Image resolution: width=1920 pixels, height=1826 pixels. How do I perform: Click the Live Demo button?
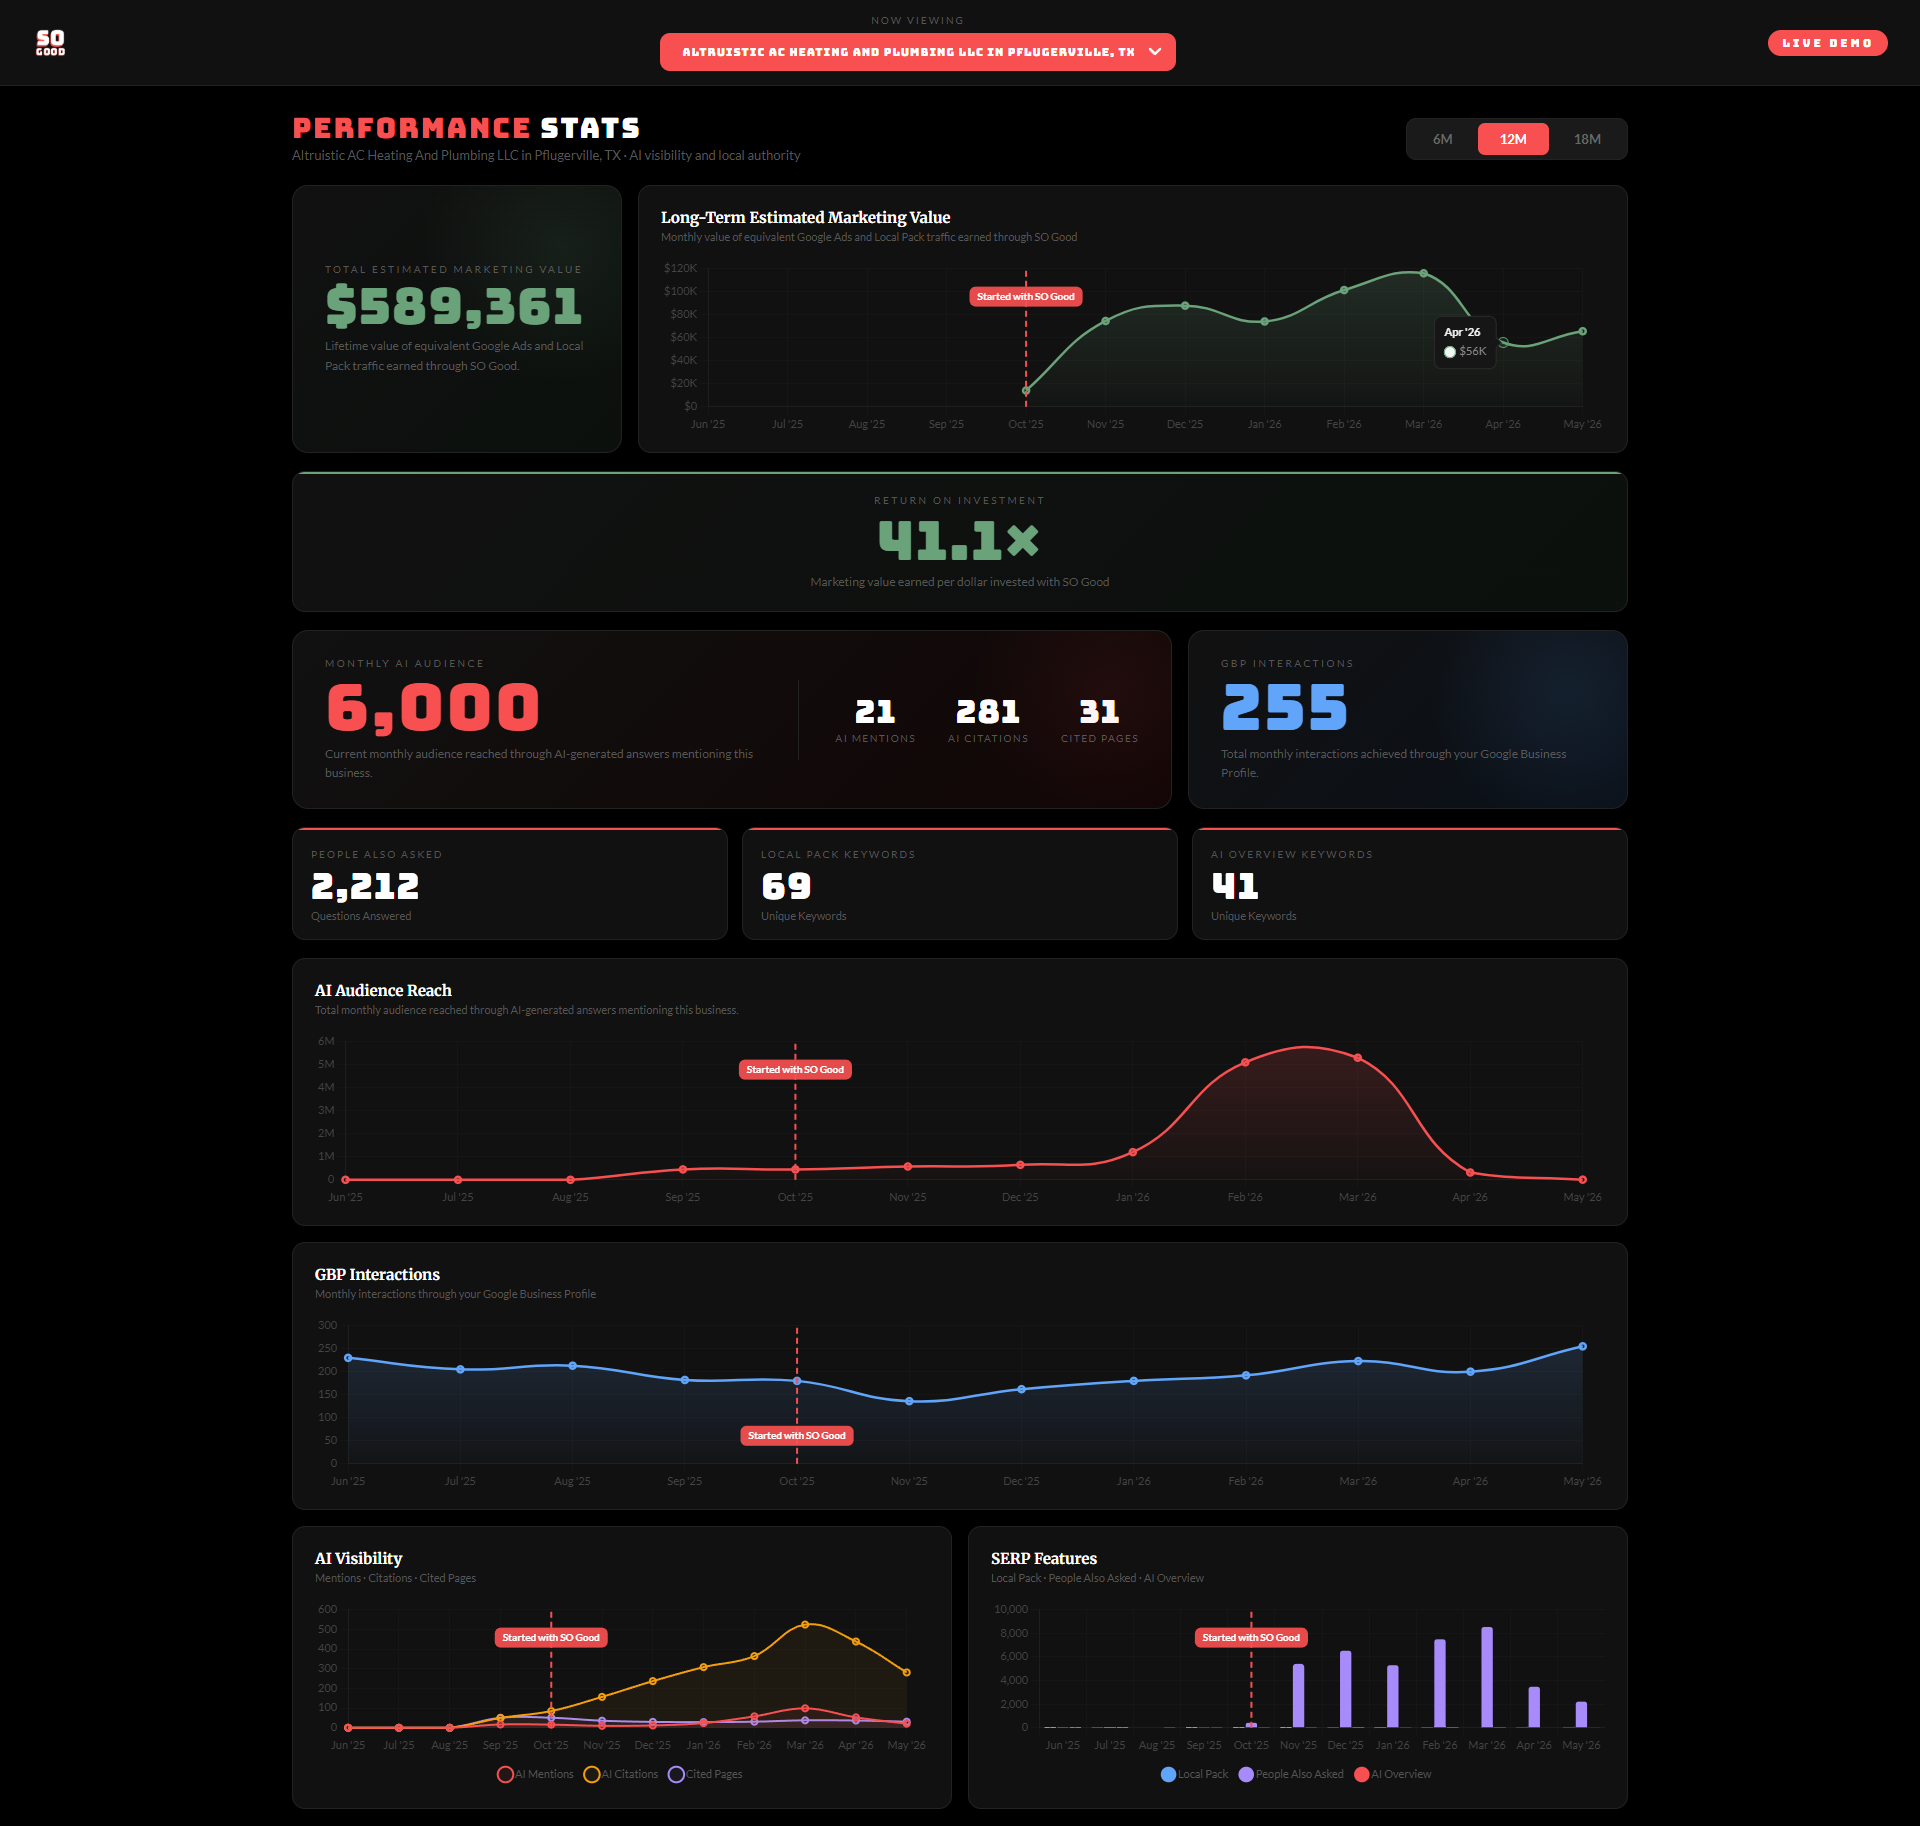(1827, 43)
